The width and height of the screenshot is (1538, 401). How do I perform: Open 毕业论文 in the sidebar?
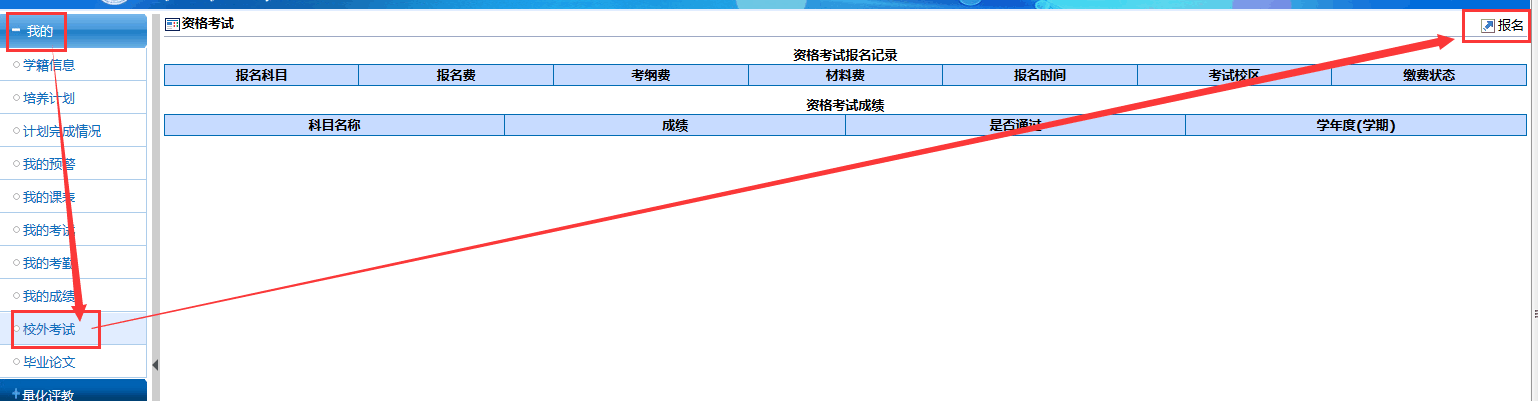coord(49,362)
